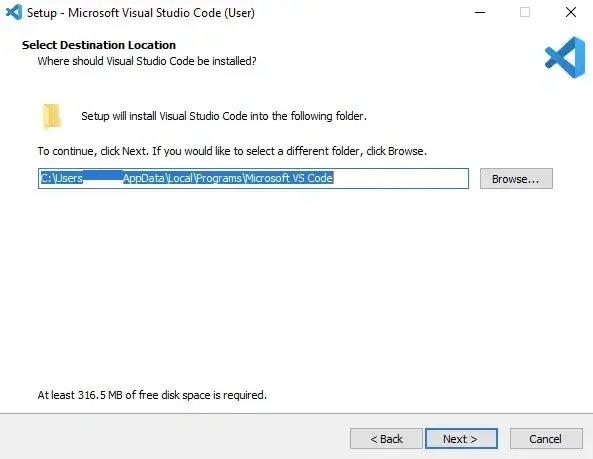Click the 'To continue, click Next' instruction

click(232, 151)
